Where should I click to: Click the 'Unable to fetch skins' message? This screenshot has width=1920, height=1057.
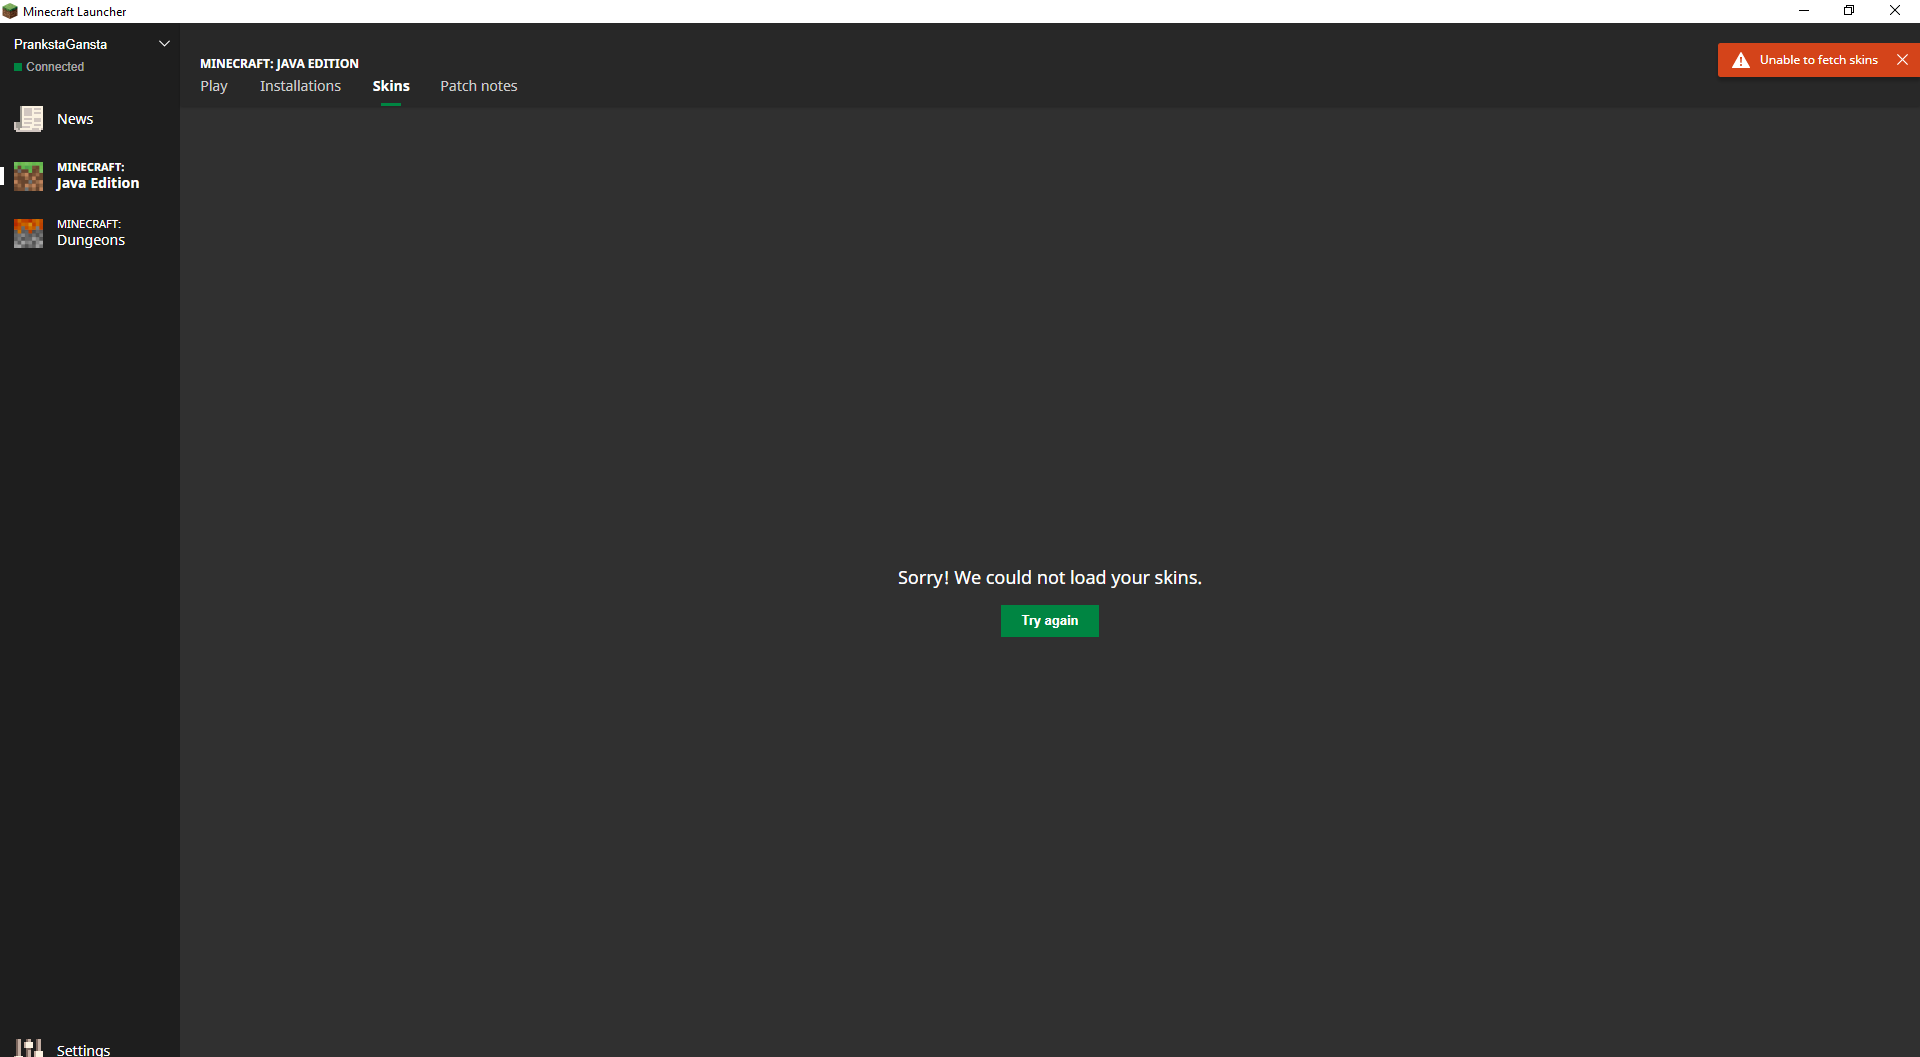tap(1819, 60)
